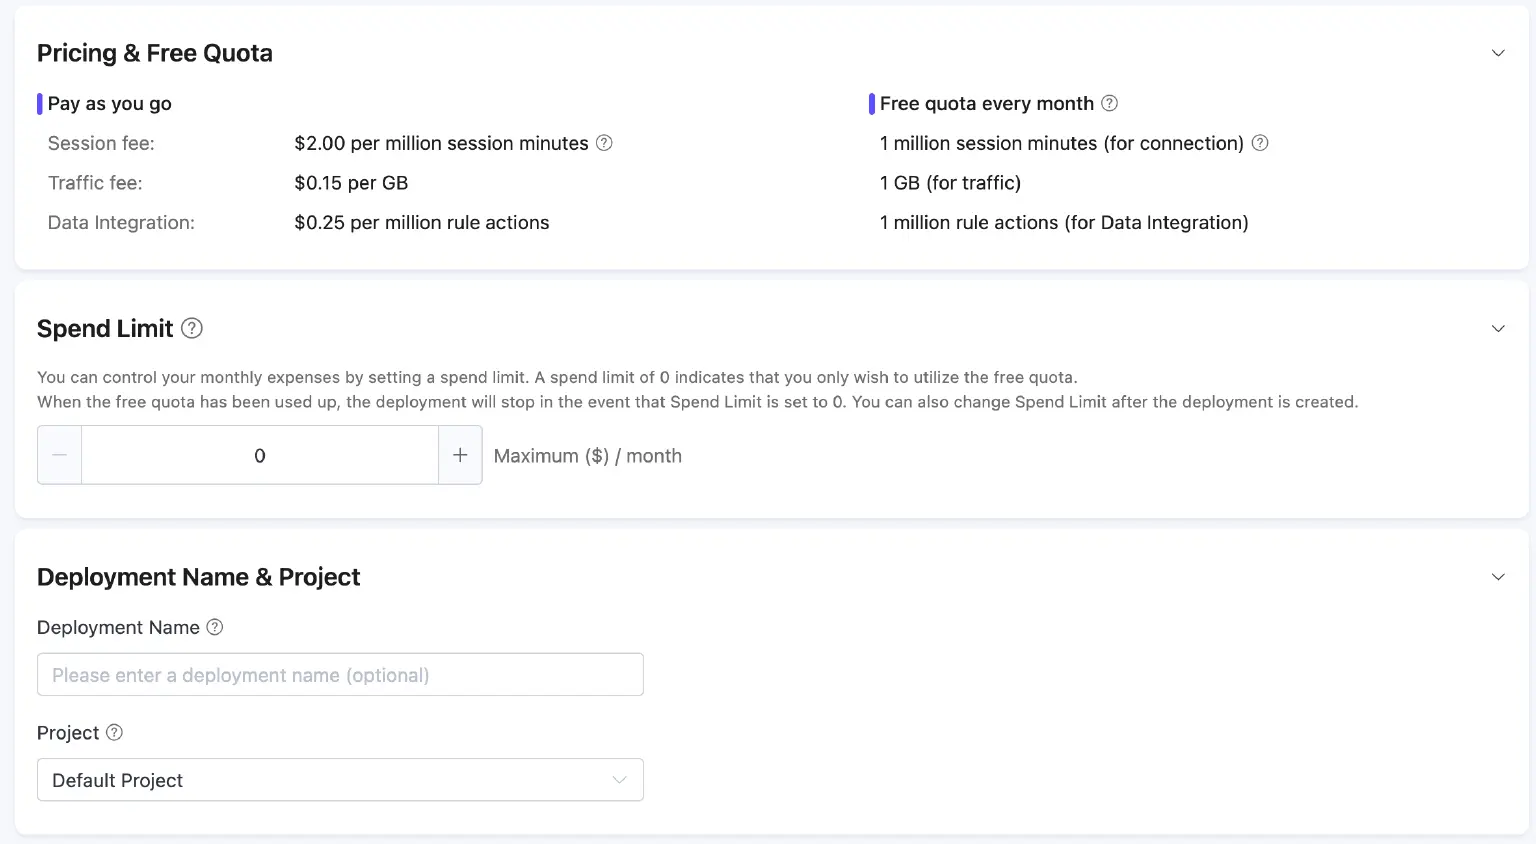Click help icon next to Free quota every month
The image size is (1536, 844).
point(1109,103)
